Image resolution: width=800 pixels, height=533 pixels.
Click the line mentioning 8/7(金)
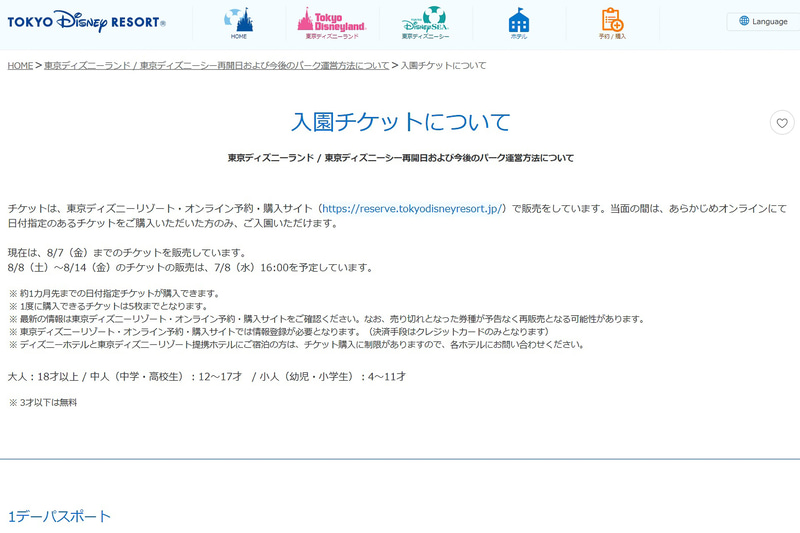[x=128, y=252]
